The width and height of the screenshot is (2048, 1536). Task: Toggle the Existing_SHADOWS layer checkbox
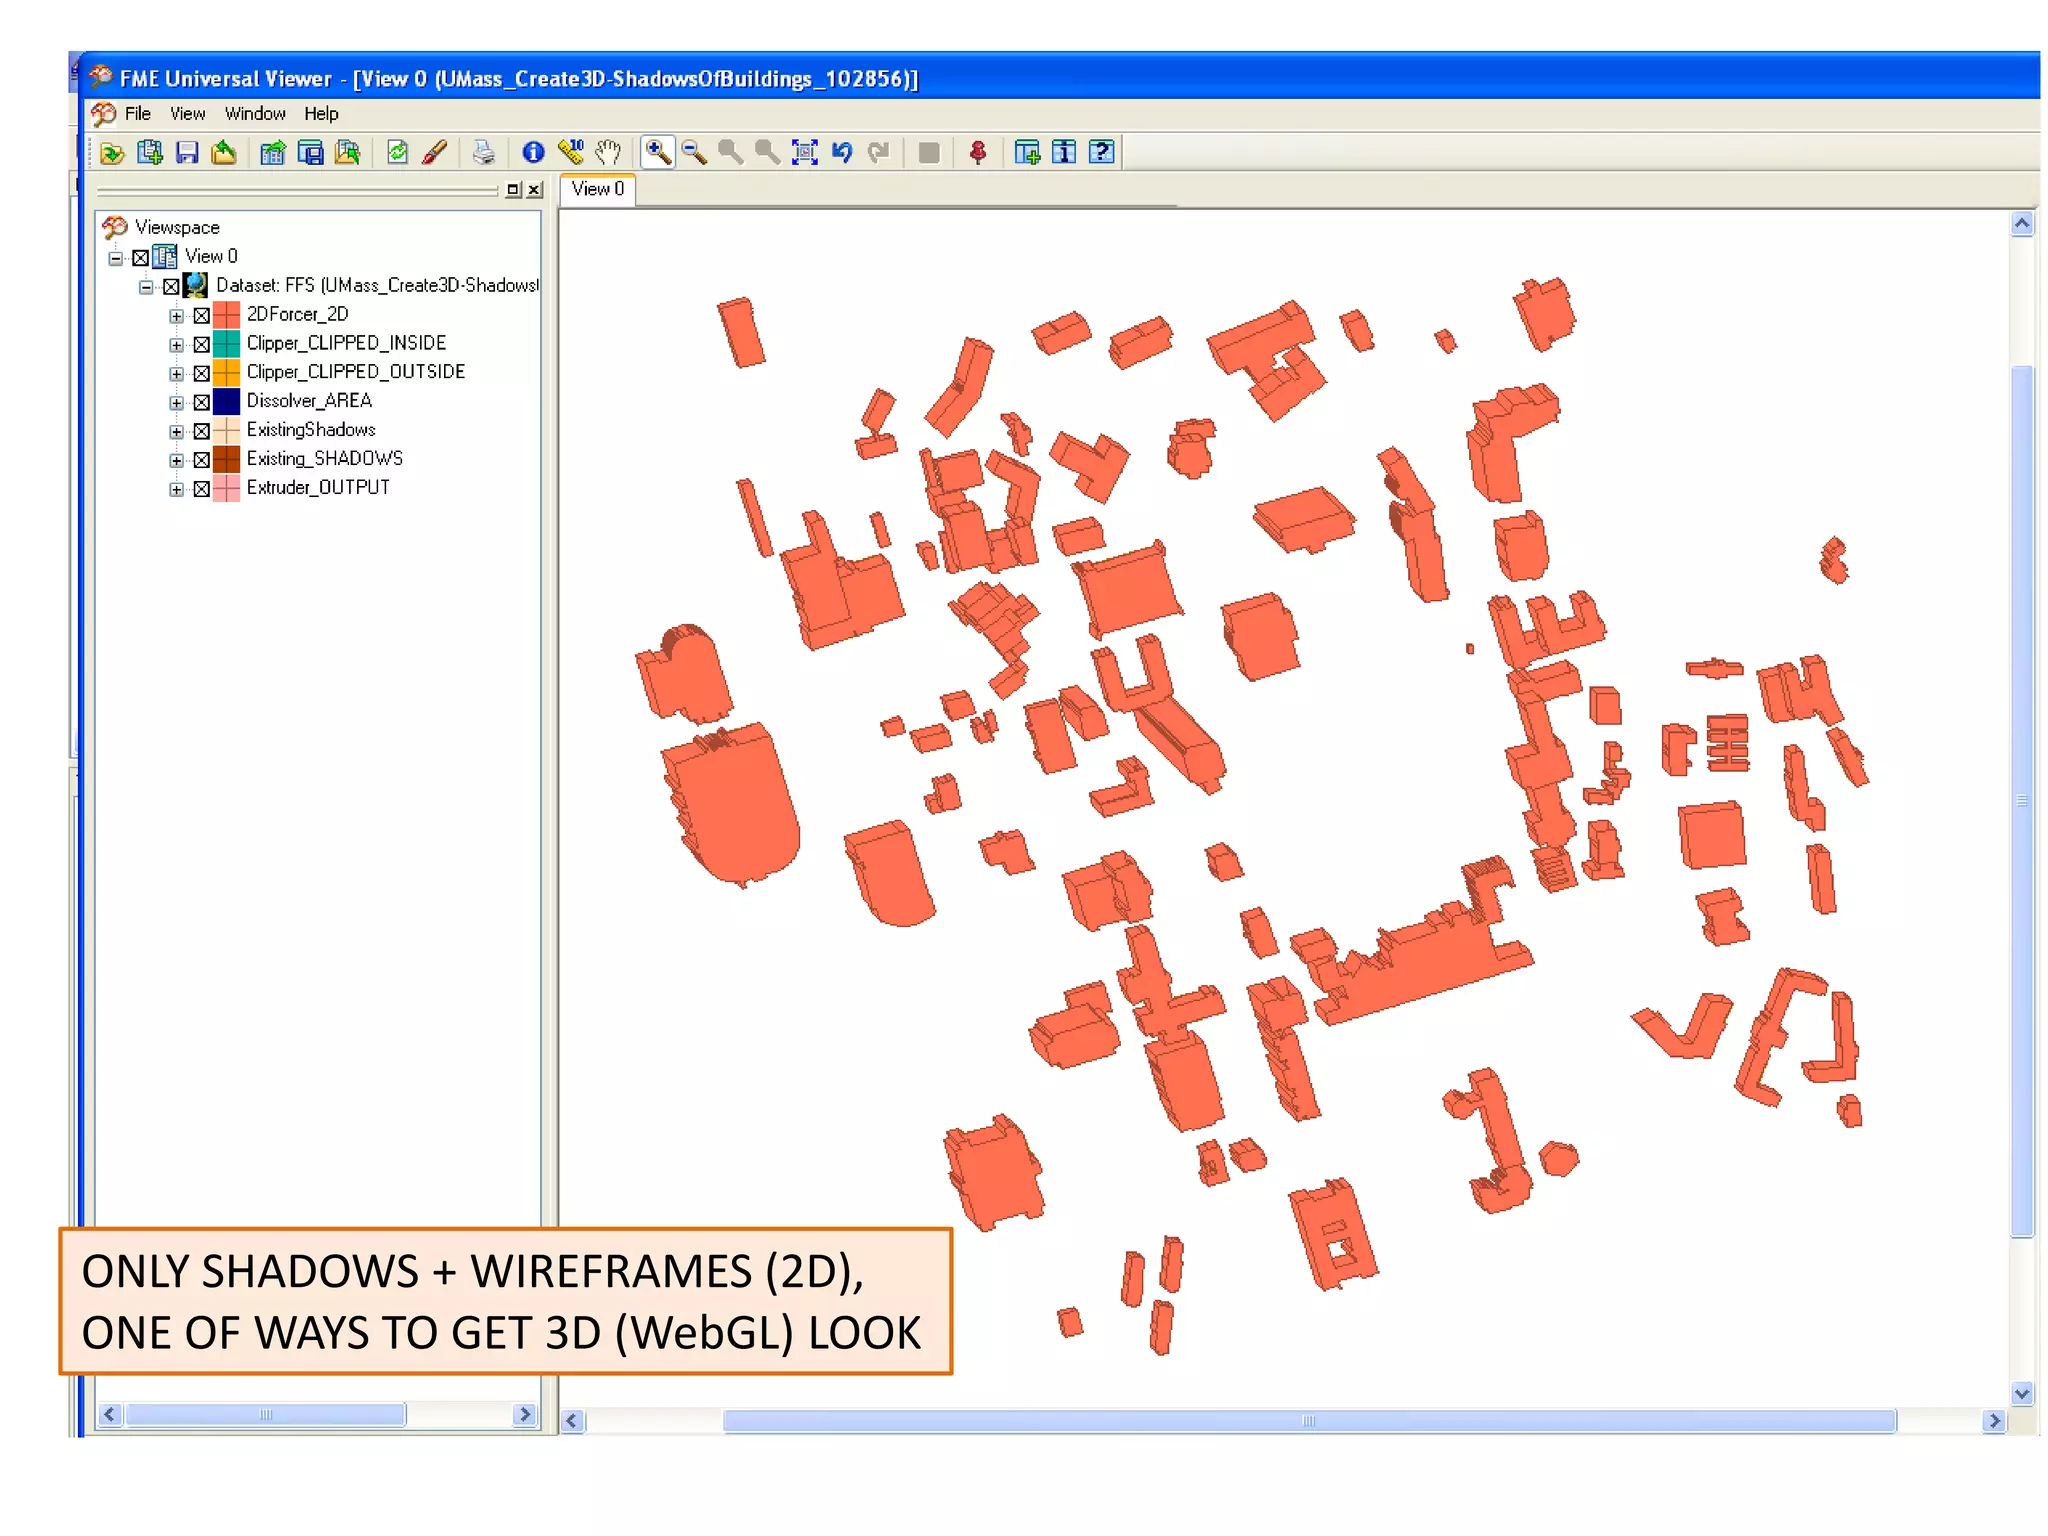(201, 460)
